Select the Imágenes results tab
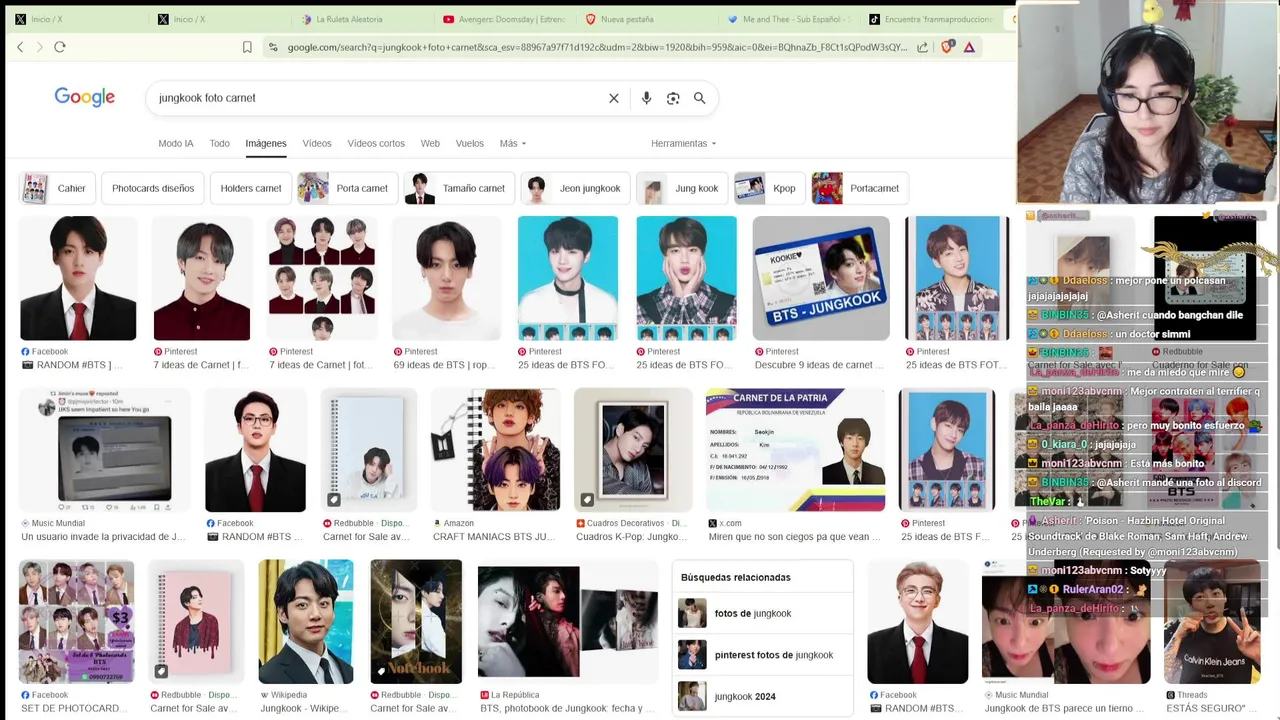Viewport: 1280px width, 720px height. tap(266, 143)
